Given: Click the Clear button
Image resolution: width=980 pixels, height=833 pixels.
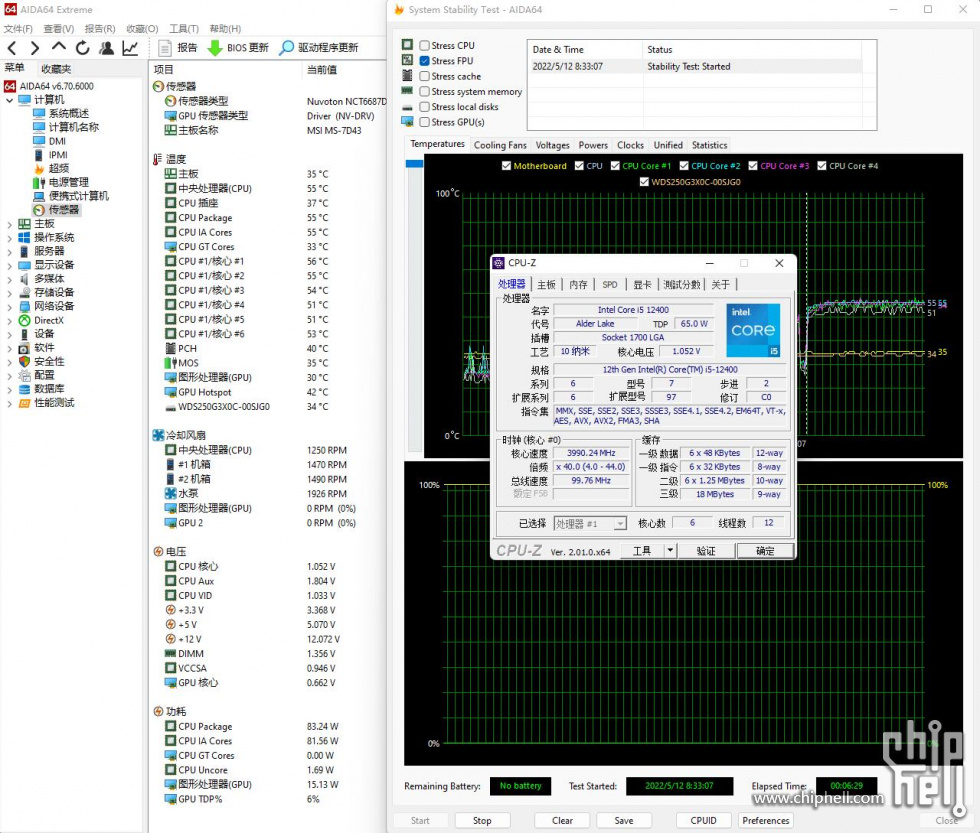Looking at the screenshot, I should click(562, 821).
